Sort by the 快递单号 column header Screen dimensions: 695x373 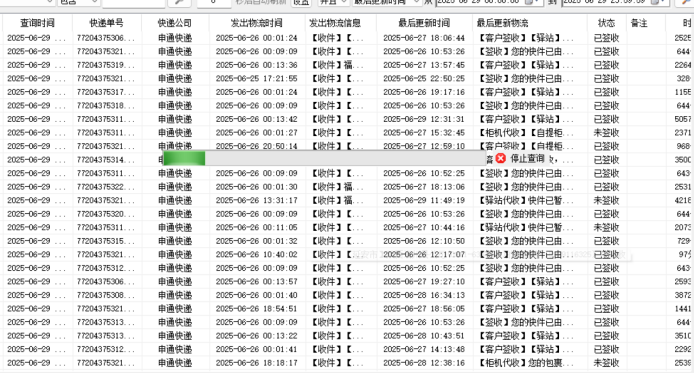click(x=106, y=23)
